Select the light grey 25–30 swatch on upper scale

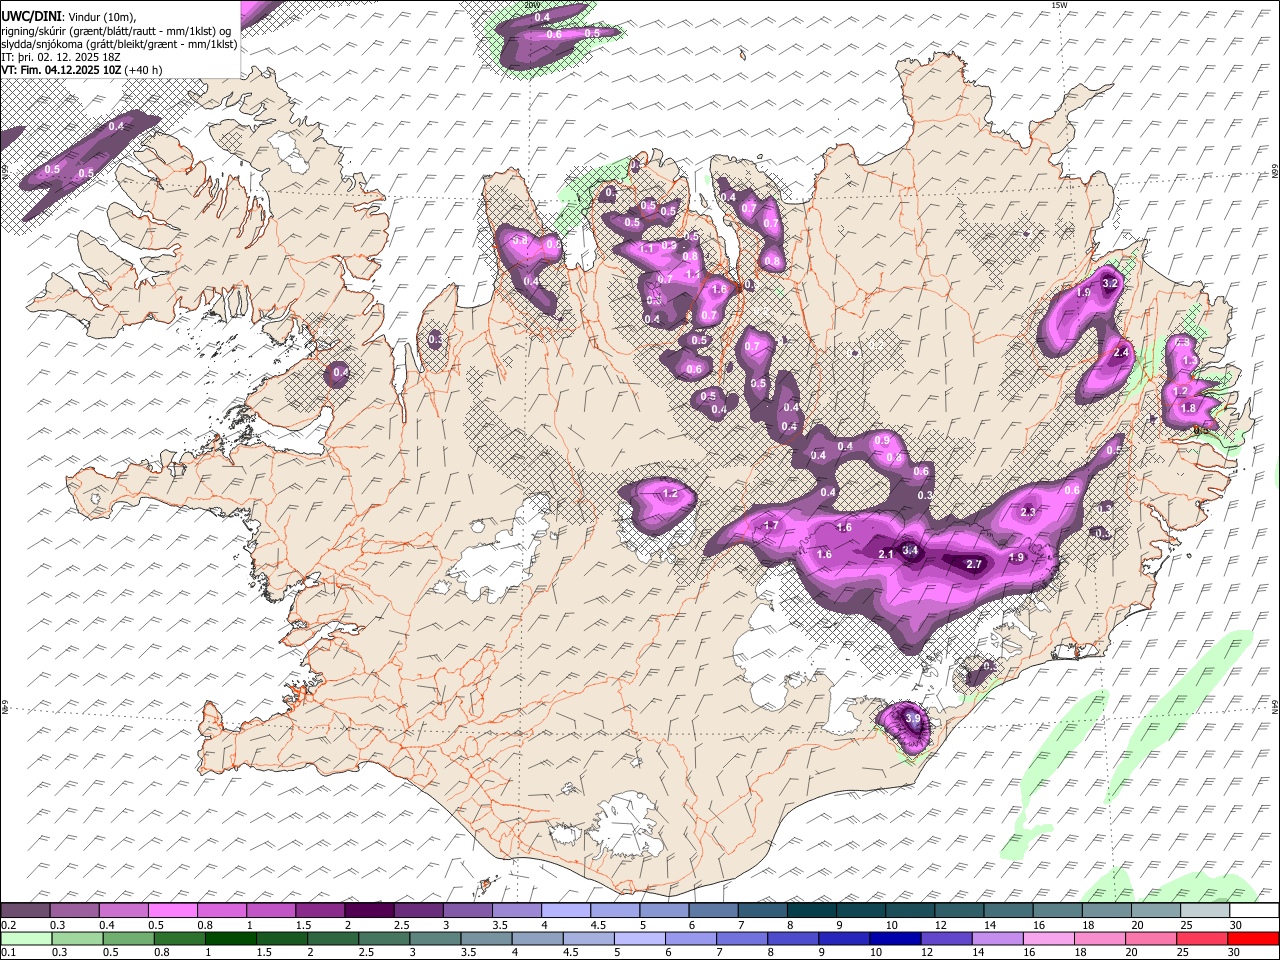pyautogui.click(x=1205, y=911)
